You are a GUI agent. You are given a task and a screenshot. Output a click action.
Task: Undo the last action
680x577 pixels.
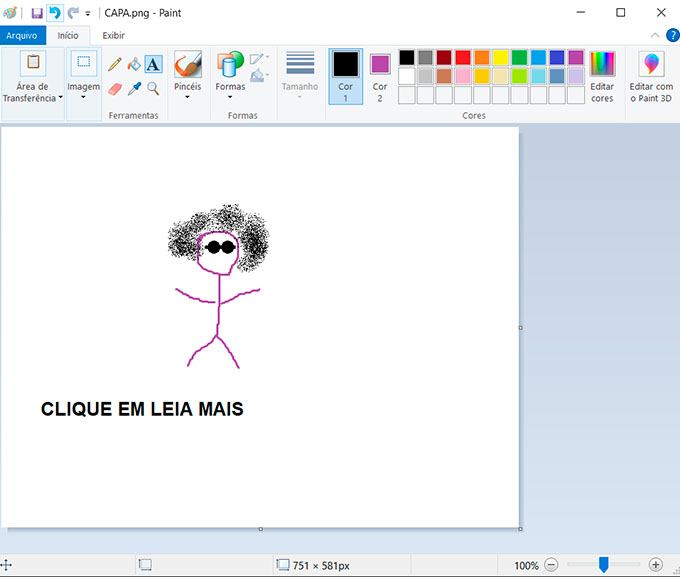[55, 13]
